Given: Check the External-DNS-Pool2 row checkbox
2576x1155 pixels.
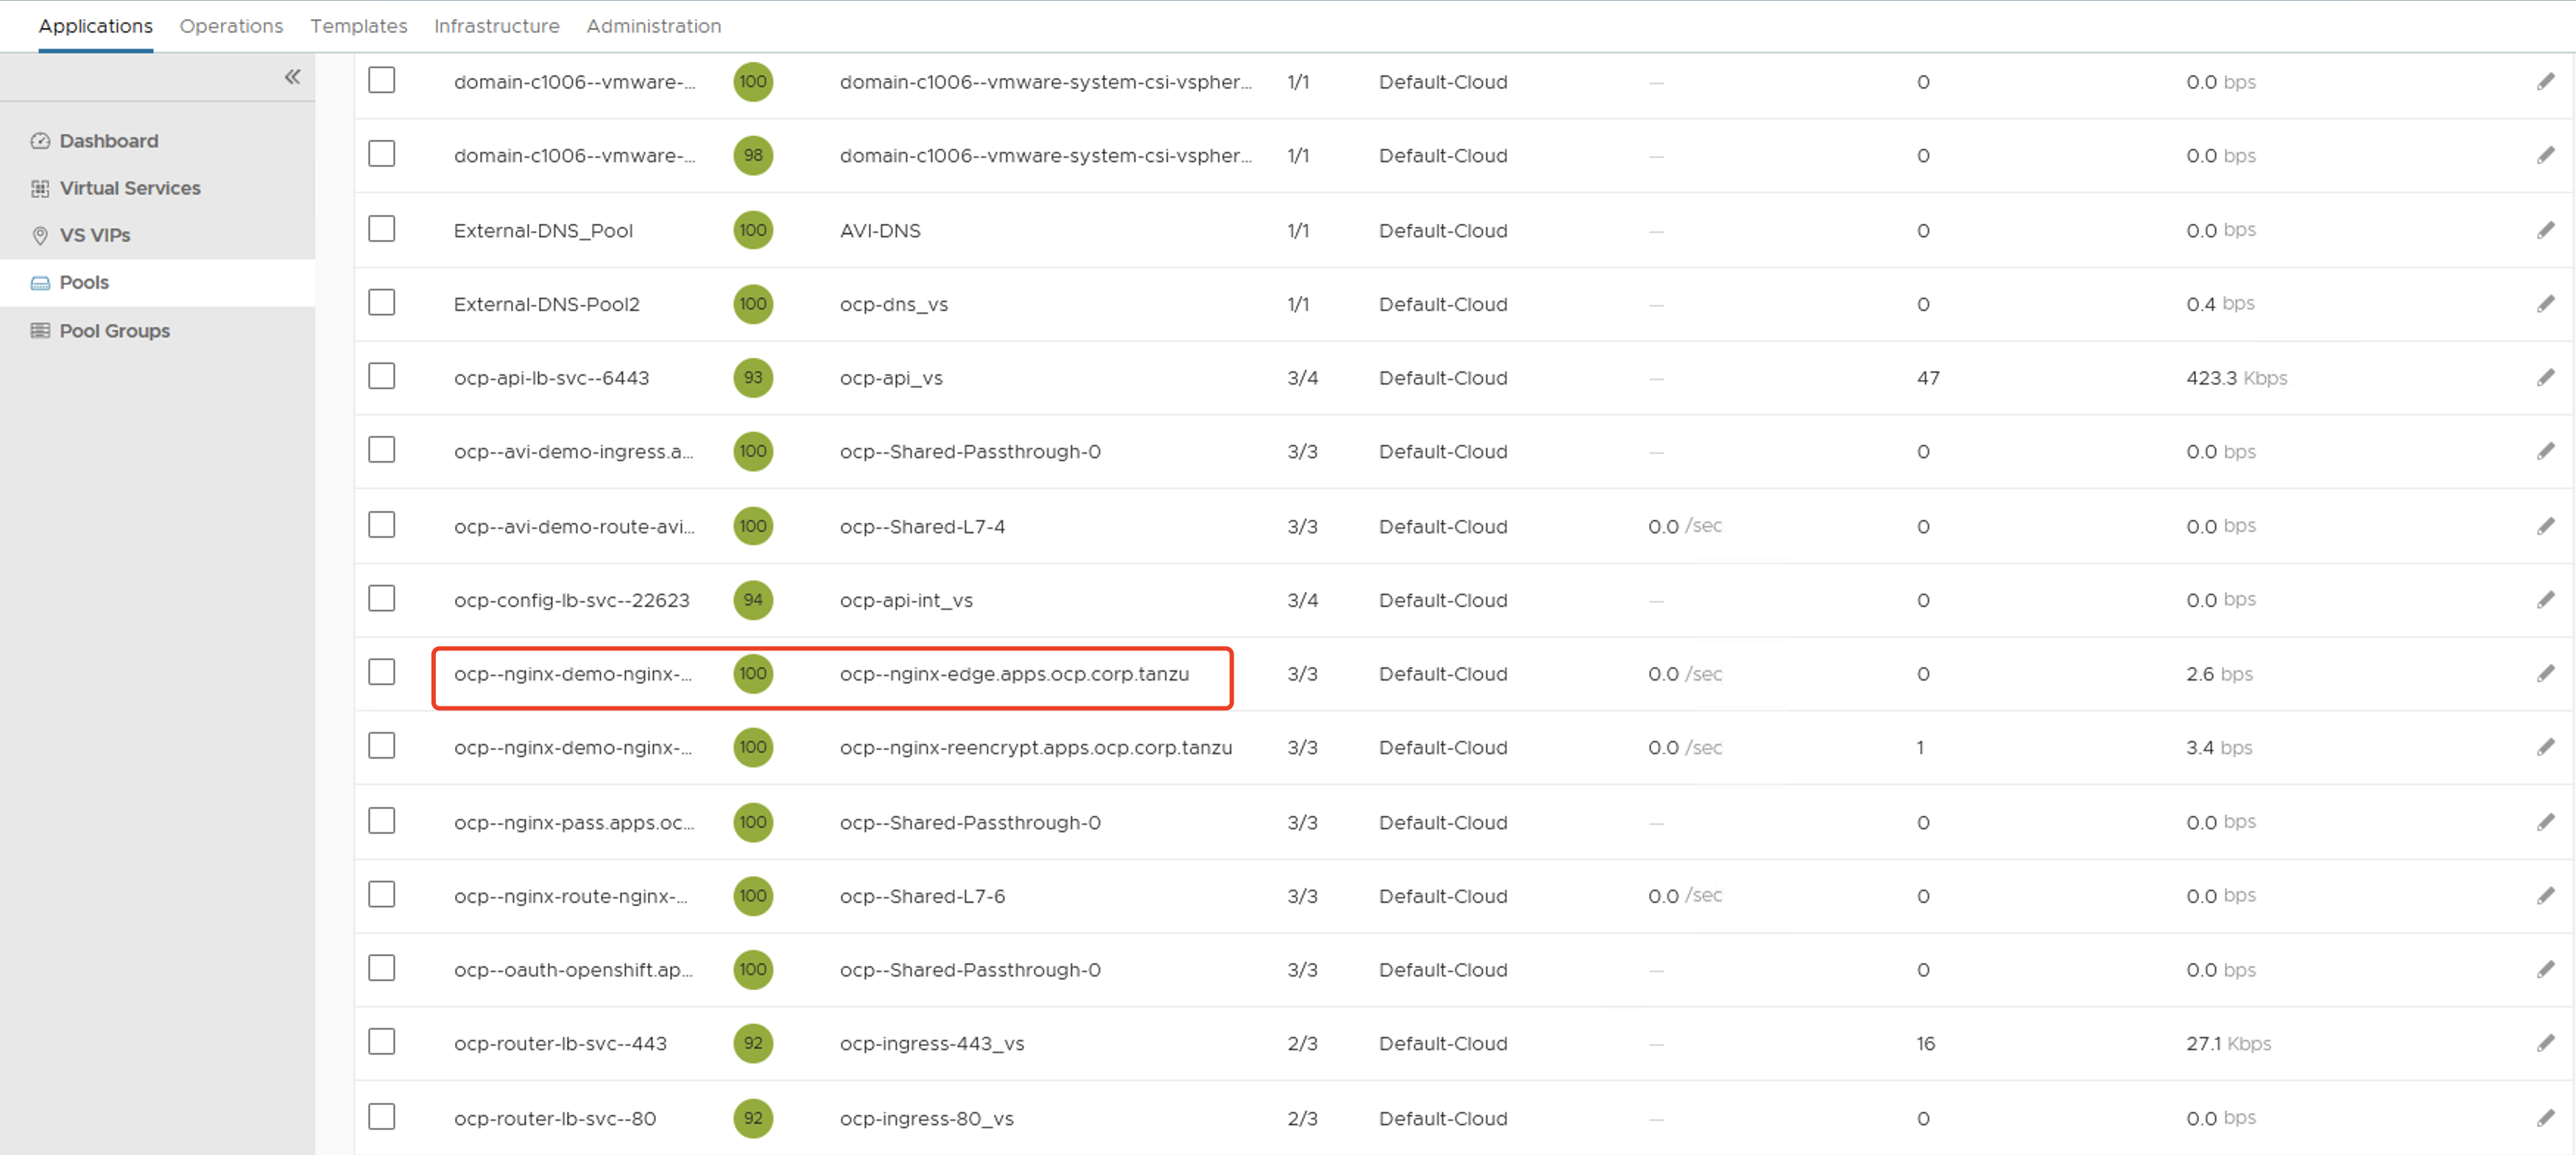Looking at the screenshot, I should [x=381, y=302].
